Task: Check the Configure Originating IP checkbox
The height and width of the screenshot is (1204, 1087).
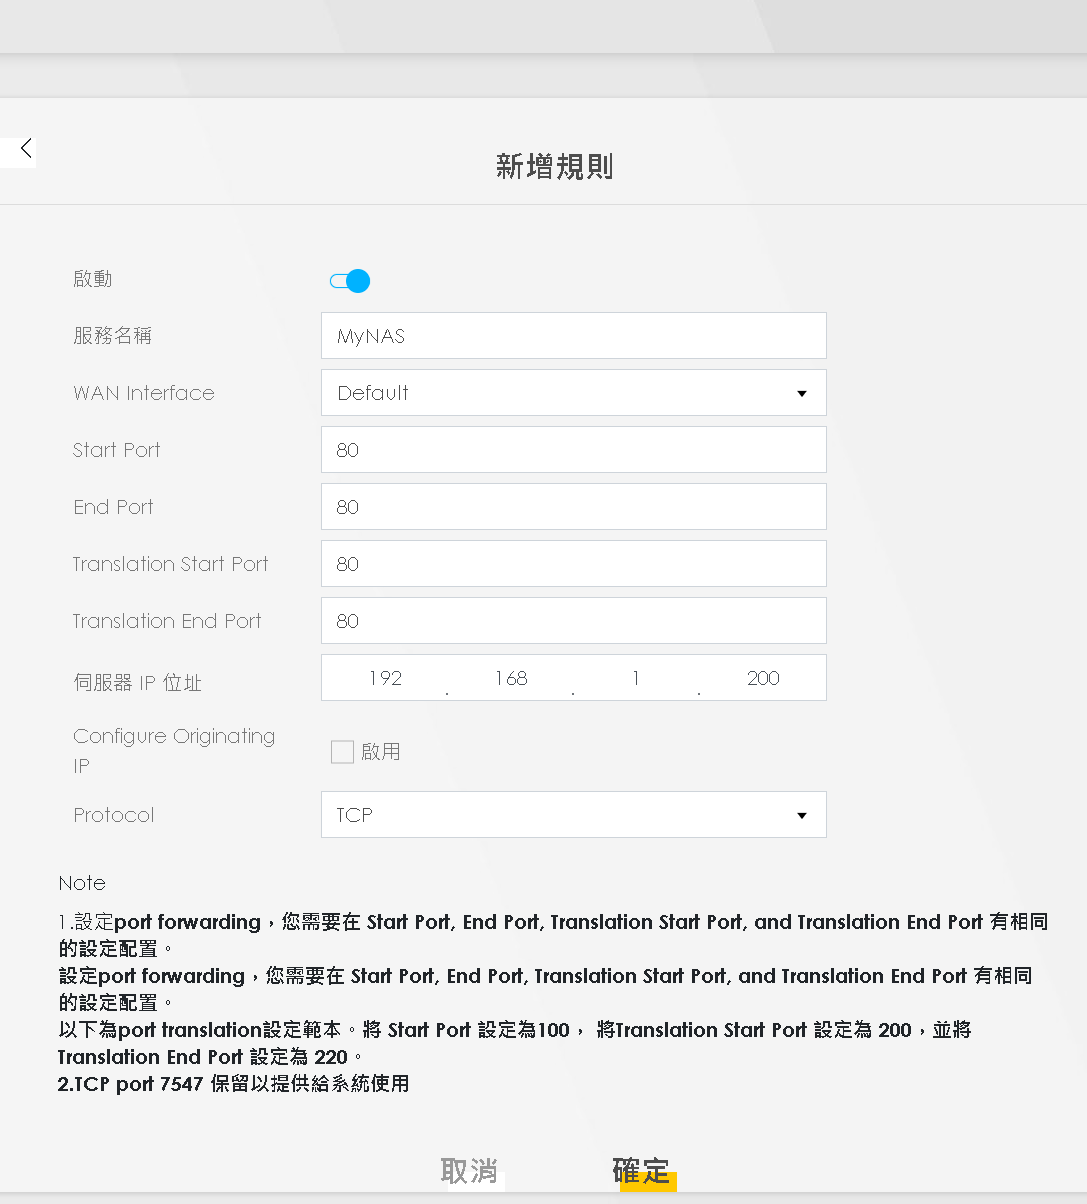Action: coord(342,752)
